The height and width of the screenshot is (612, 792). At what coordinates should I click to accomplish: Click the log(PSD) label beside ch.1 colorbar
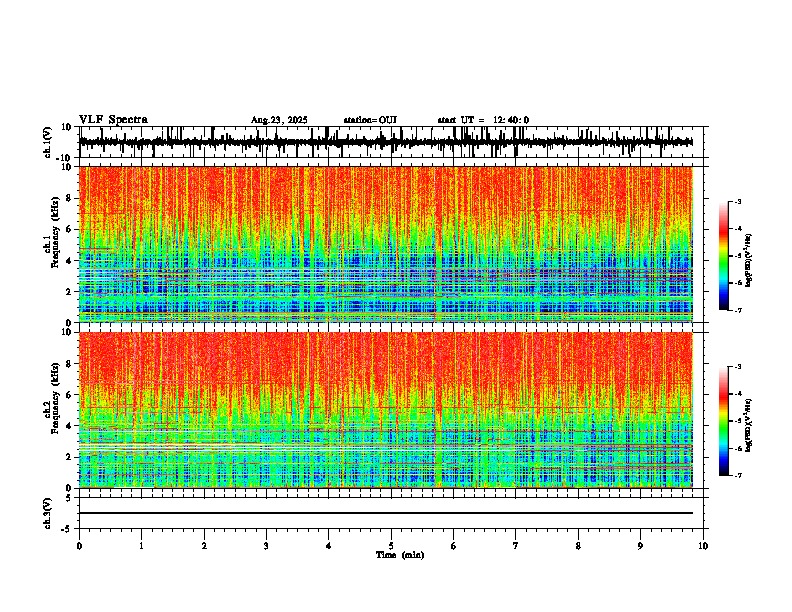(x=748, y=260)
